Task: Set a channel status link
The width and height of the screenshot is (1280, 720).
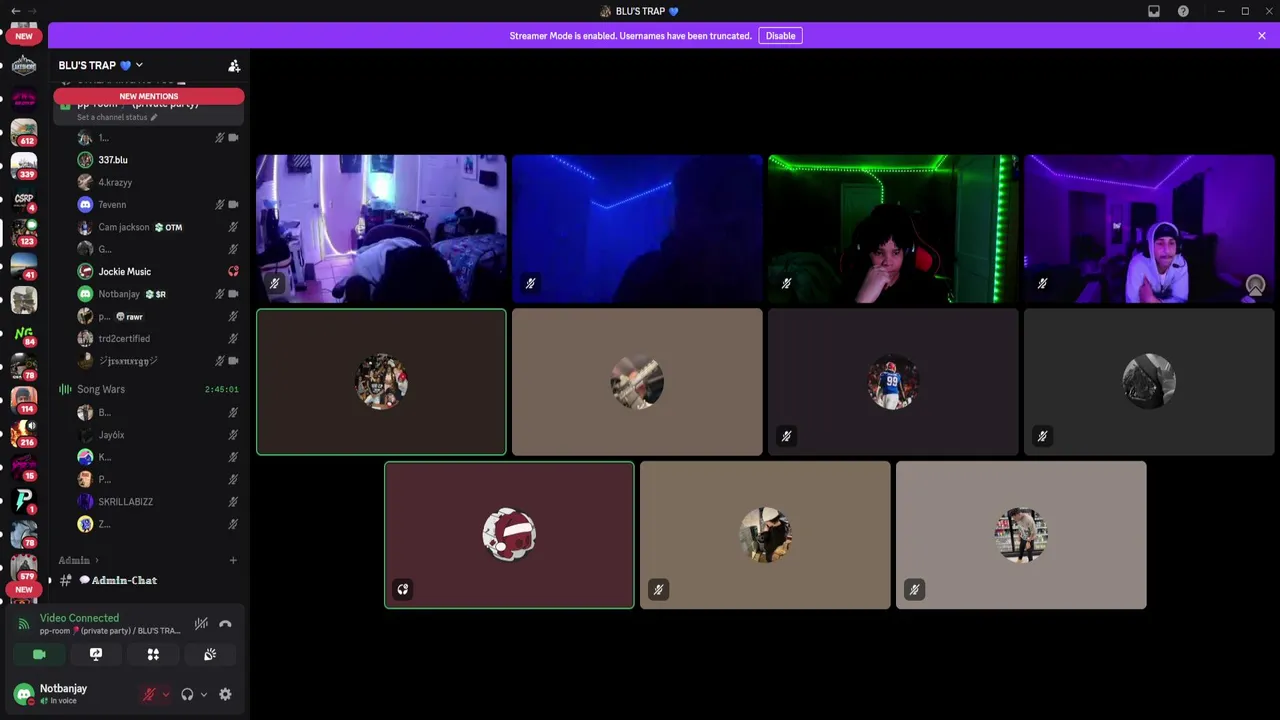Action: pos(117,117)
